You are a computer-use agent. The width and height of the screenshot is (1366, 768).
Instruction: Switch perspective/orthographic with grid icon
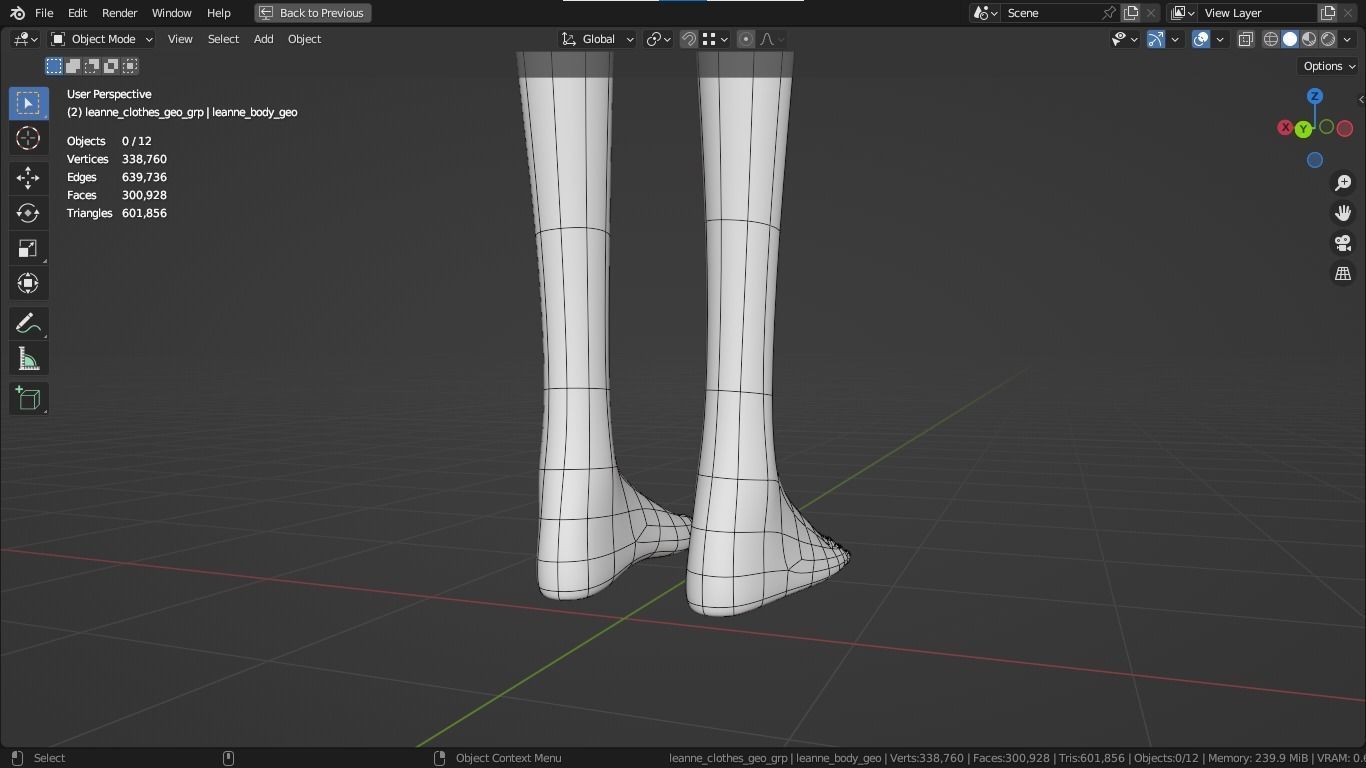coord(1343,273)
